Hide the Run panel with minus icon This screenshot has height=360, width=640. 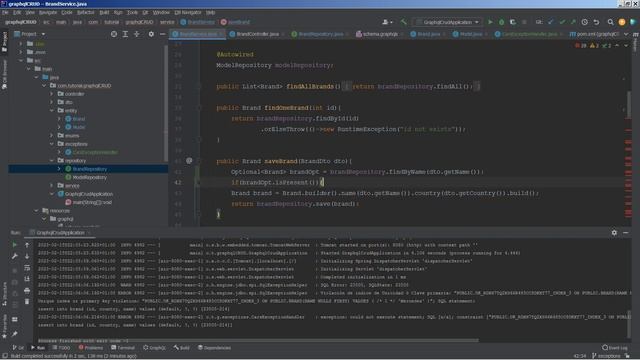(x=626, y=233)
